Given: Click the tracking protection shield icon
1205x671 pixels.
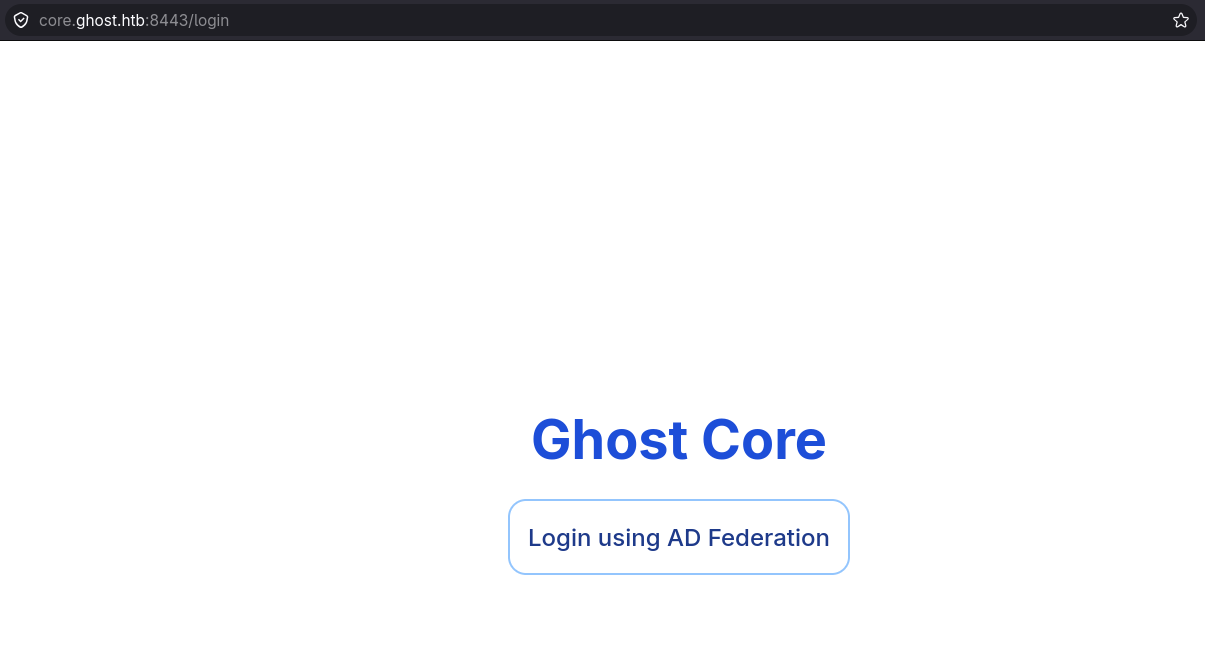Looking at the screenshot, I should coord(21,20).
